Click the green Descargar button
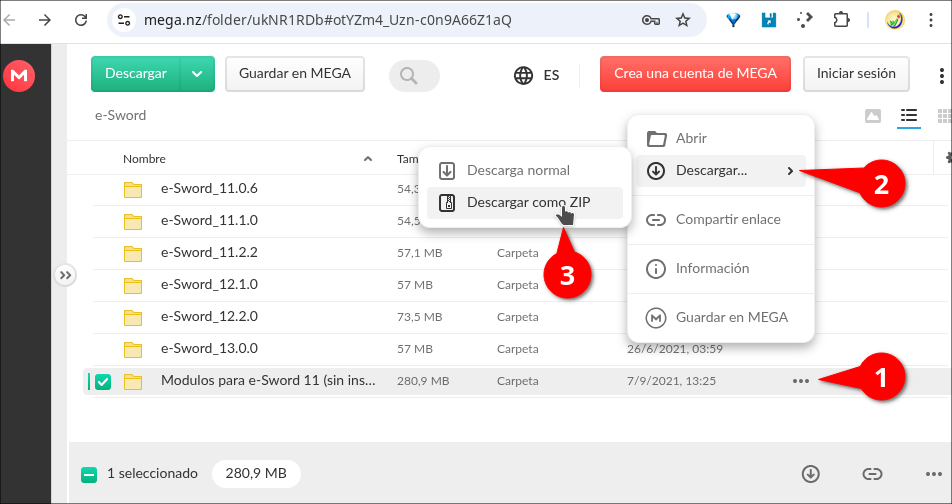Screen dimensions: 952x504 click(136, 74)
